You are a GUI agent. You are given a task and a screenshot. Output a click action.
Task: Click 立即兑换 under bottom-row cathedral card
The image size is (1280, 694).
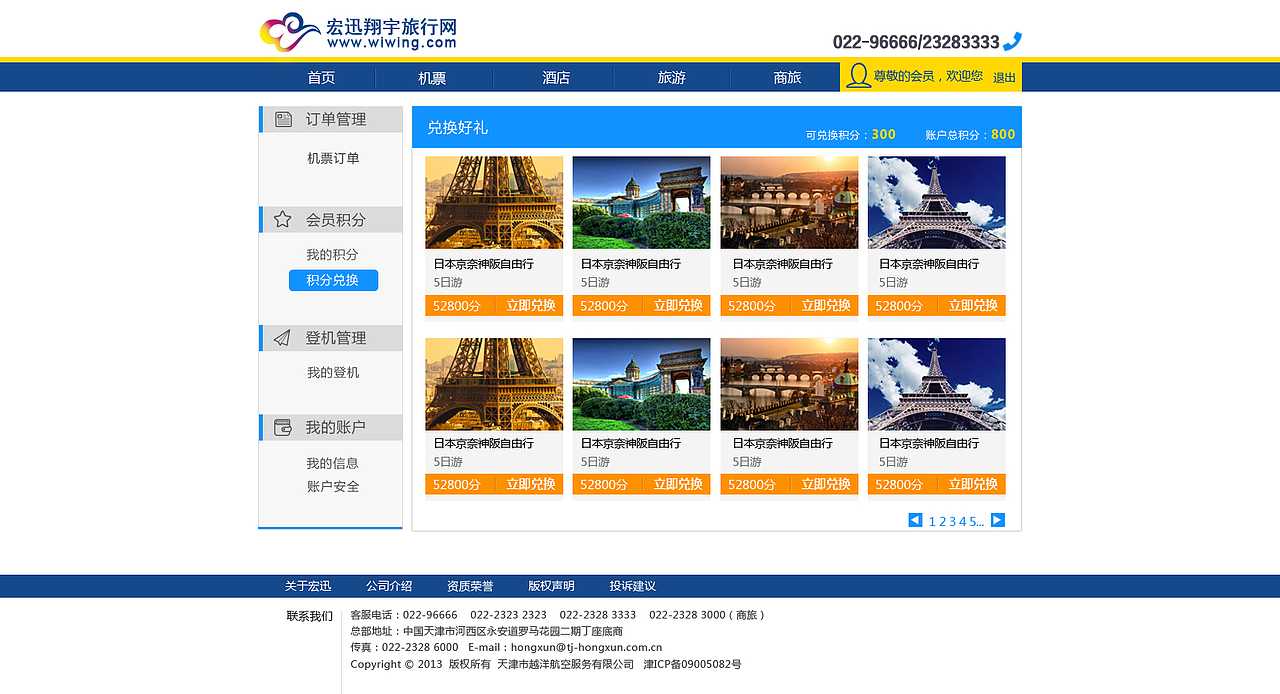click(x=678, y=485)
